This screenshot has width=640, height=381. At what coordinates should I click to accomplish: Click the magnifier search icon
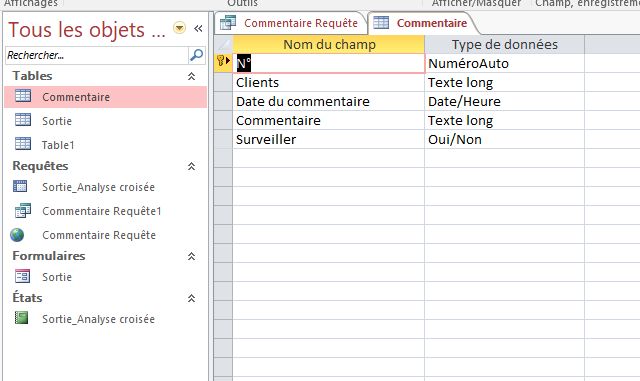(x=196, y=55)
